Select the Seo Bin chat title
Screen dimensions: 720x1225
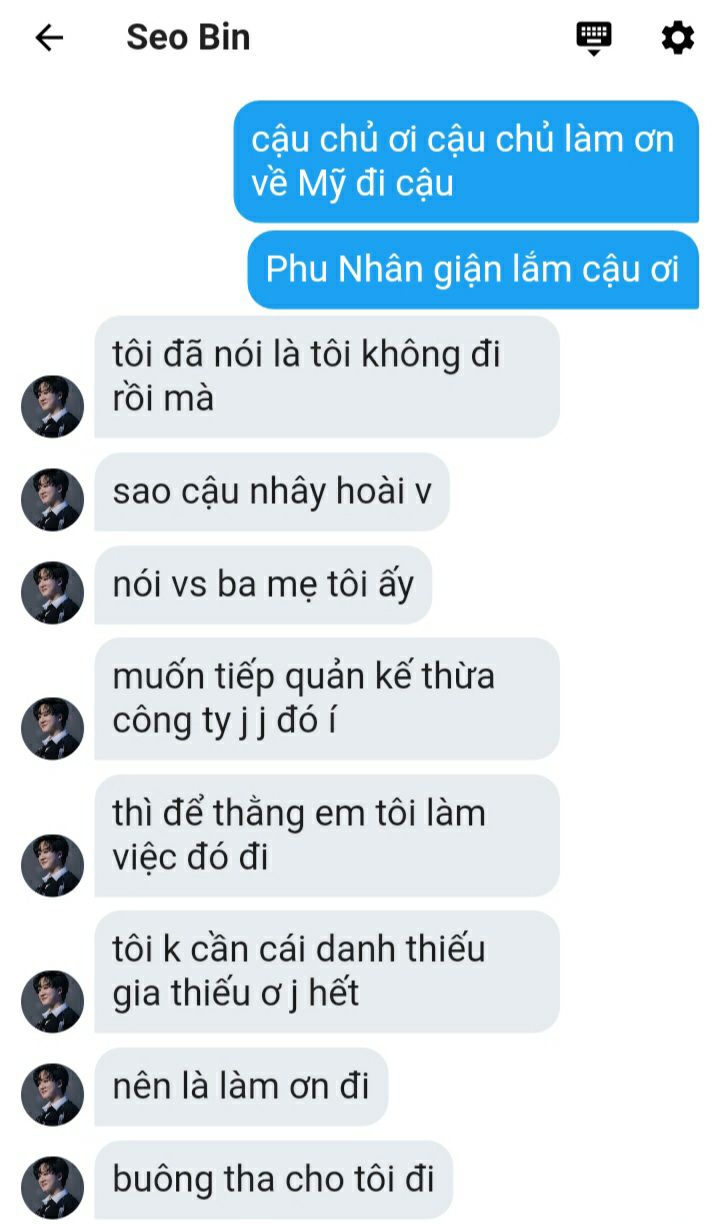(188, 38)
